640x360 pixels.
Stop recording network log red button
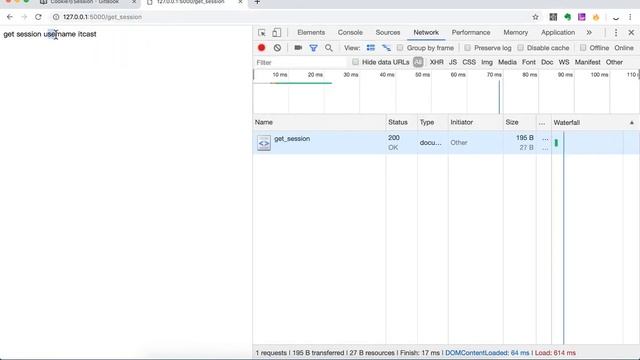tap(262, 48)
